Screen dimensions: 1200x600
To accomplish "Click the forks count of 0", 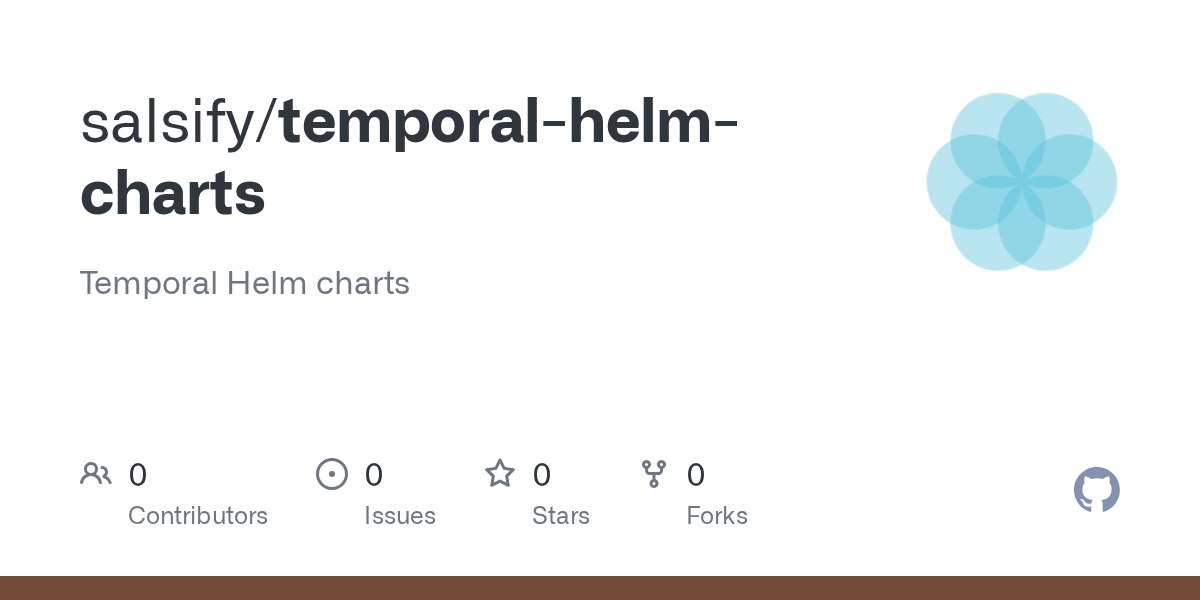I will 696,475.
